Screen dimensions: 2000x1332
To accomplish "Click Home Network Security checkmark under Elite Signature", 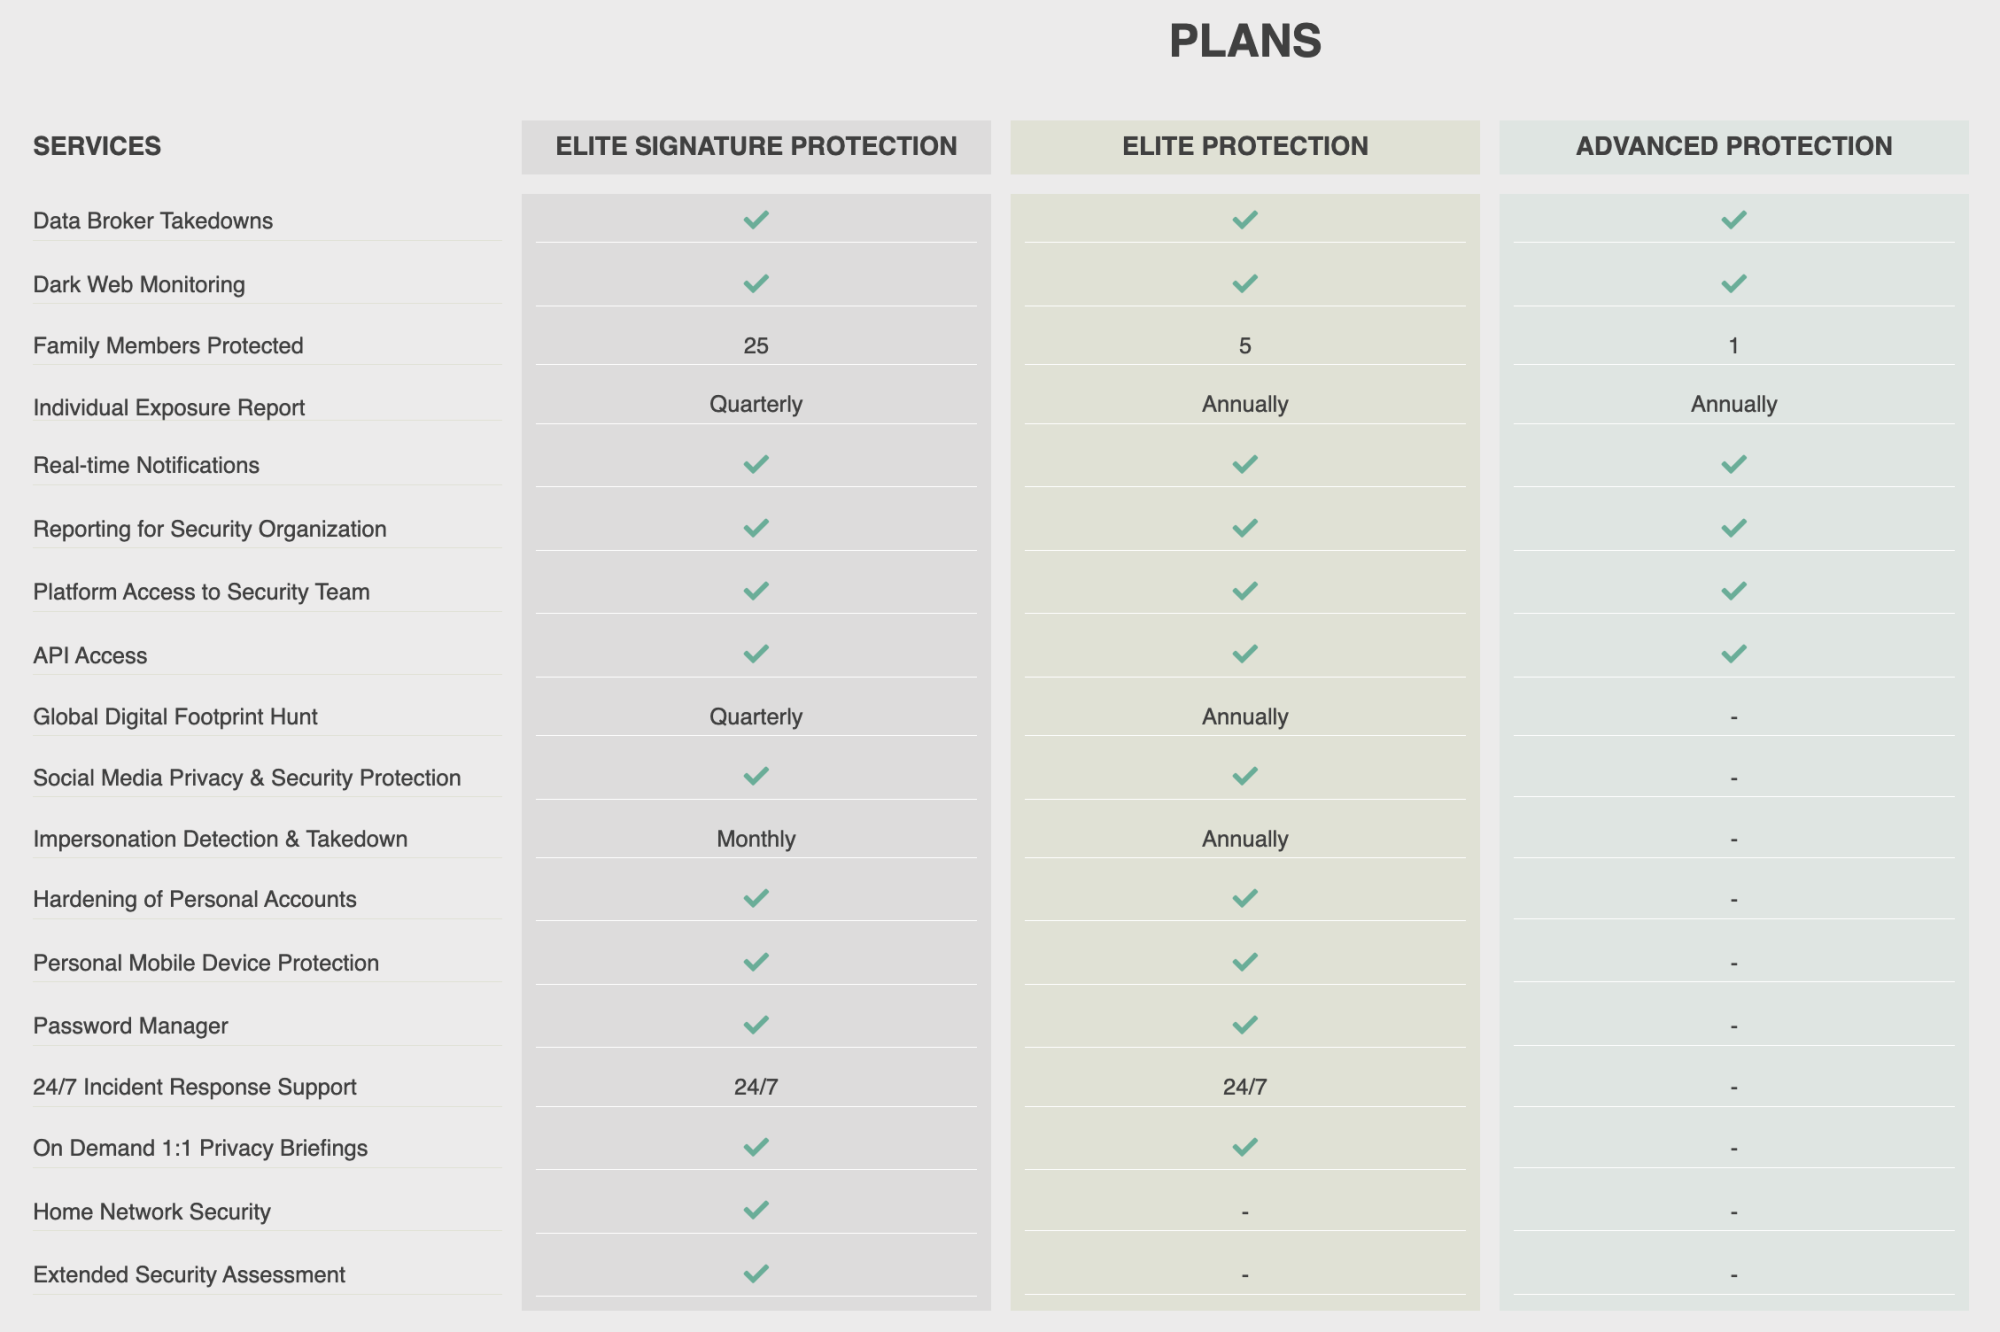I will (x=756, y=1210).
